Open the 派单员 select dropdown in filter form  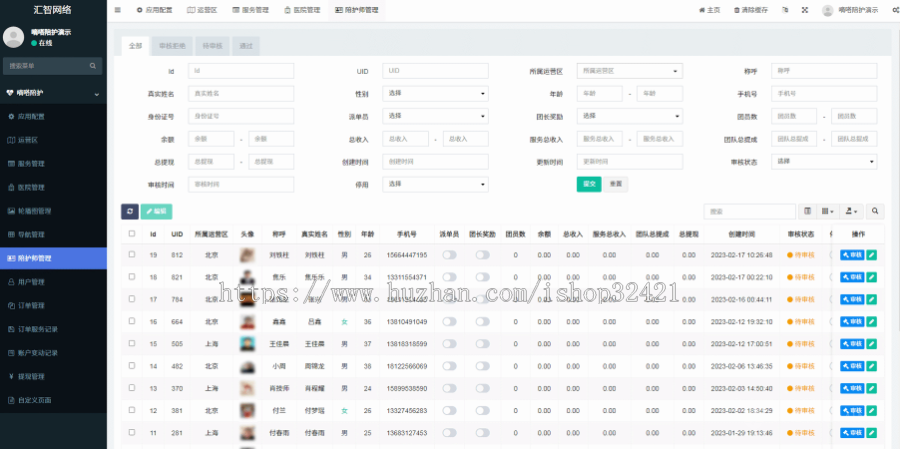coord(436,116)
